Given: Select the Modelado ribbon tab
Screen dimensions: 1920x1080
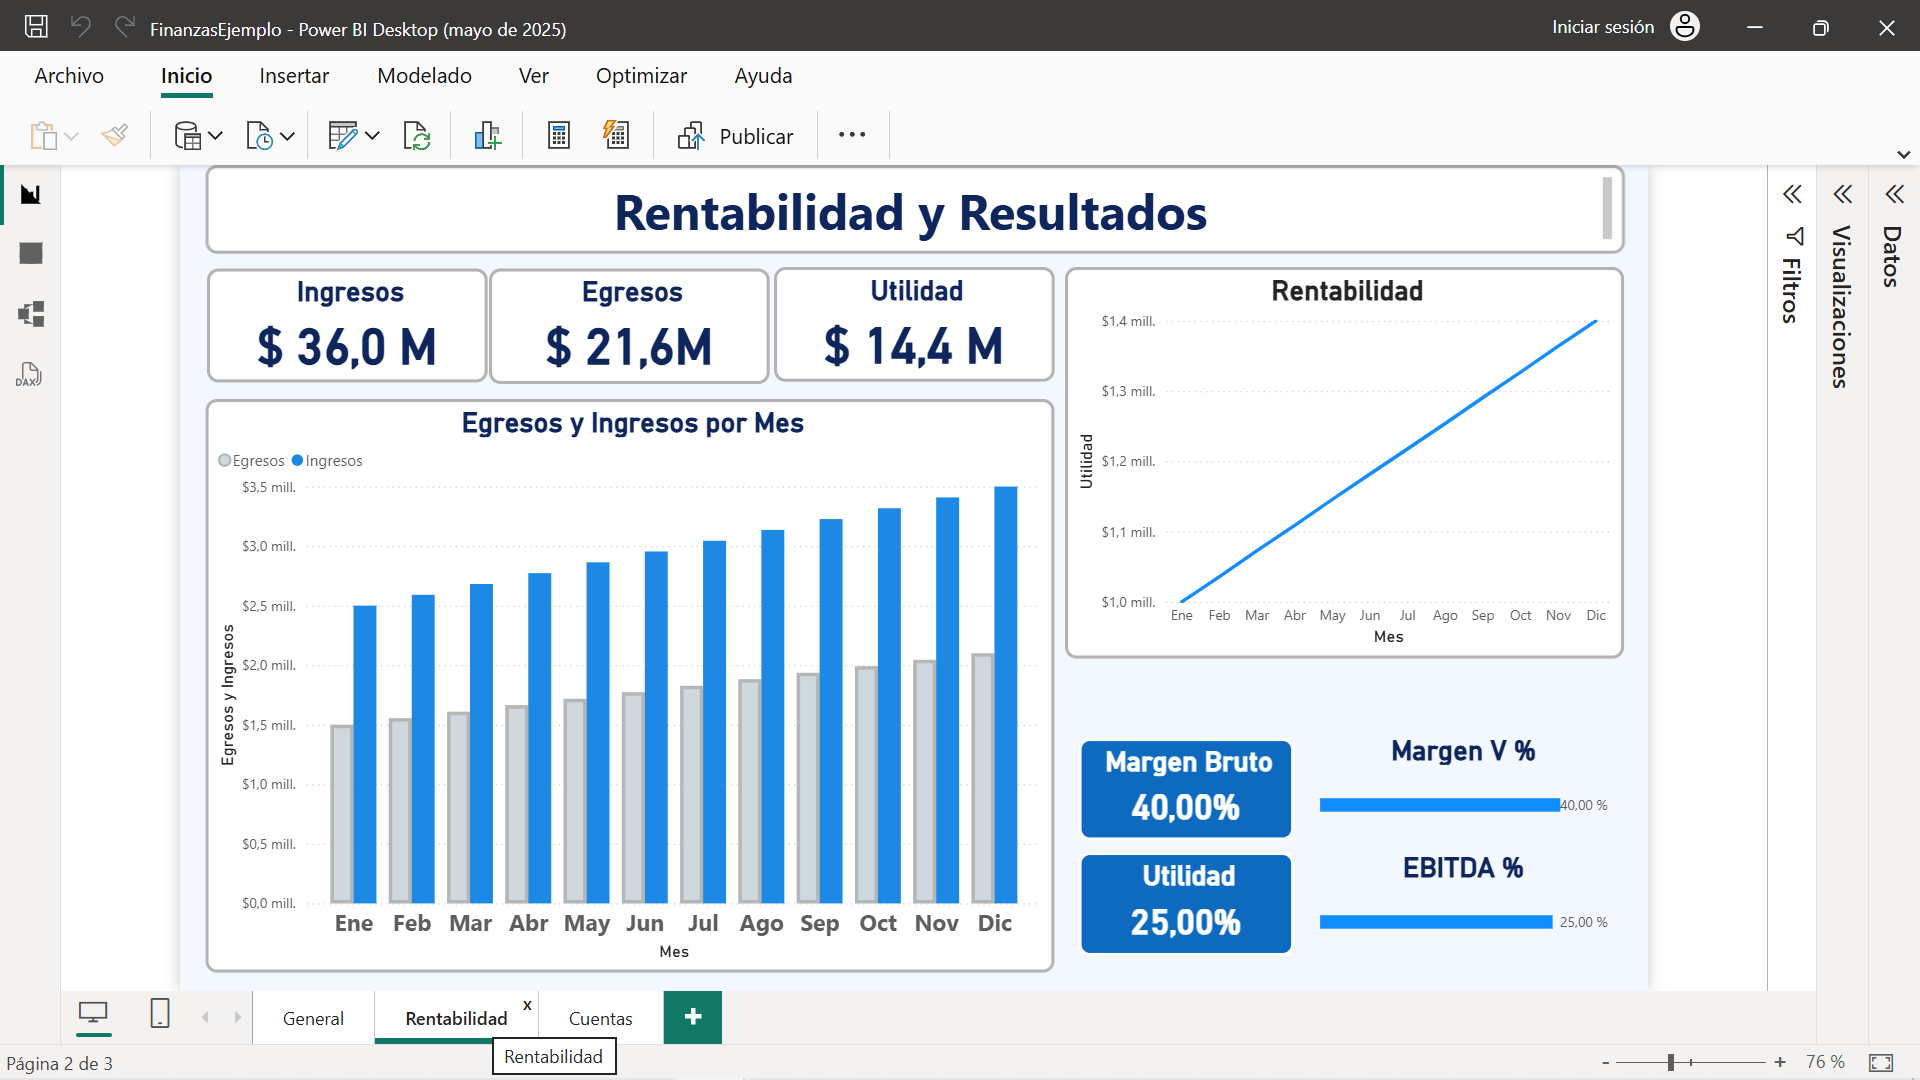Looking at the screenshot, I should [x=424, y=76].
